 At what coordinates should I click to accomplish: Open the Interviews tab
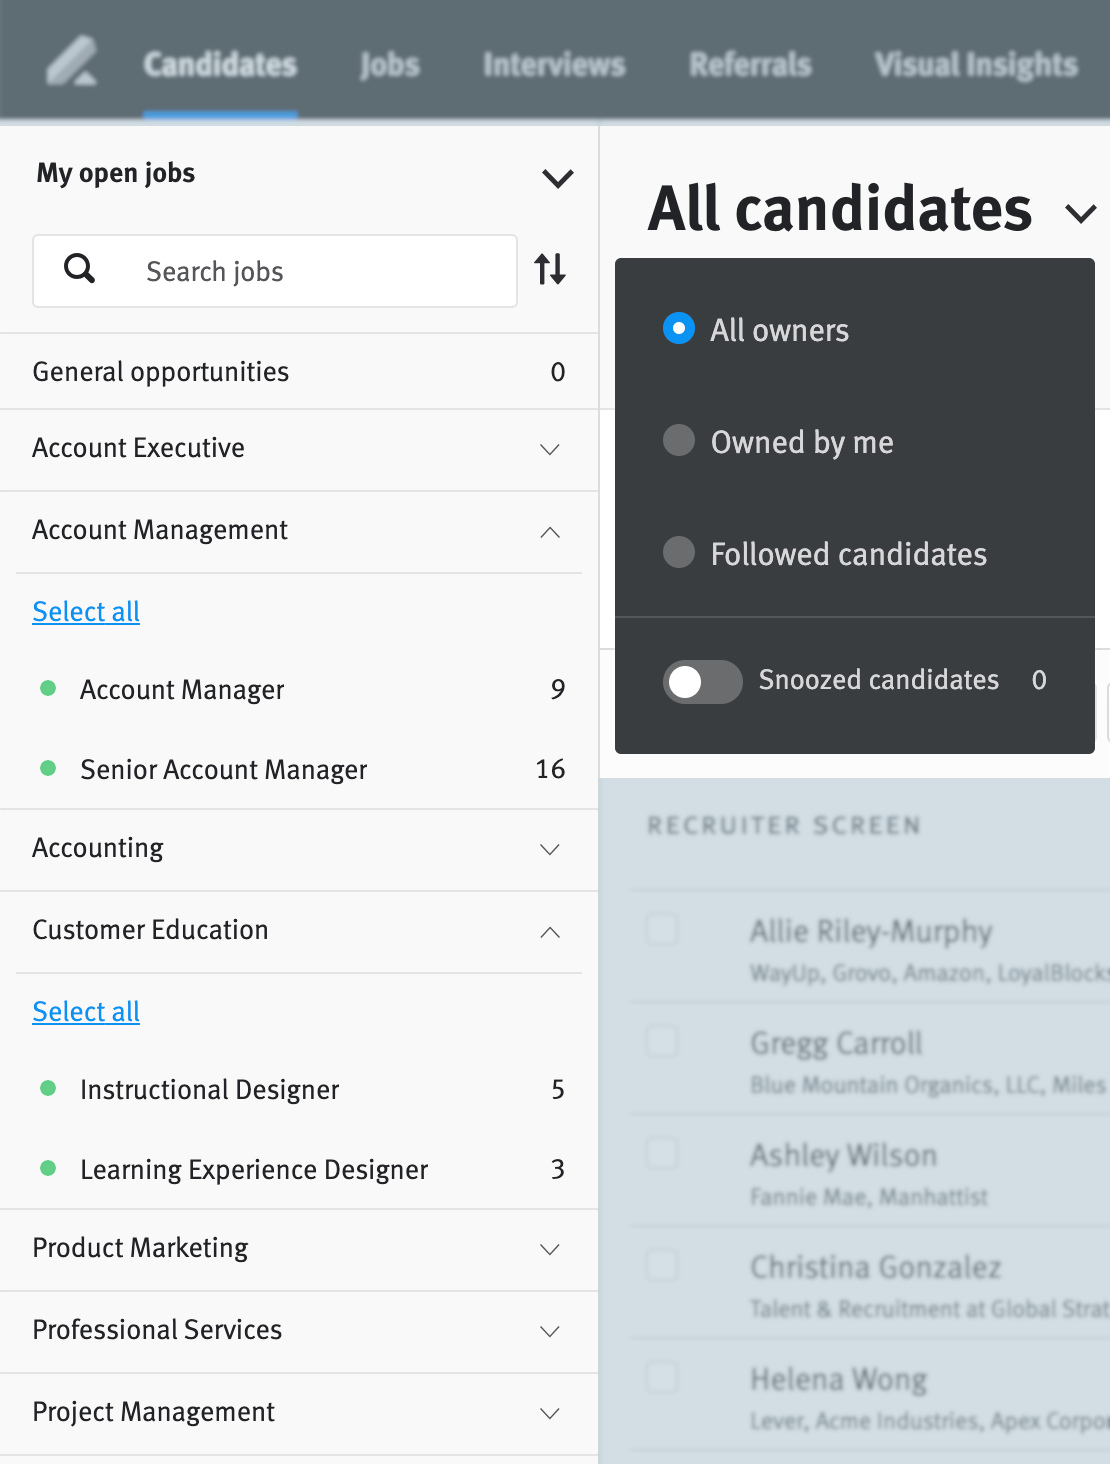pos(554,65)
